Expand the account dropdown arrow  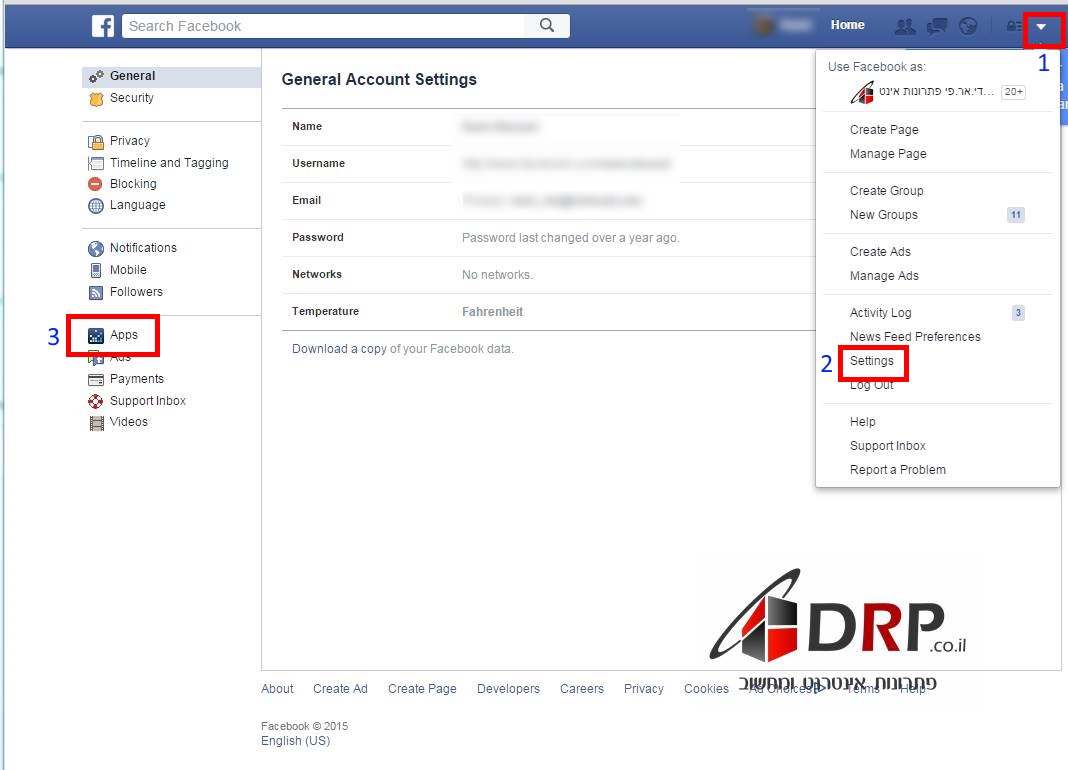coord(1041,27)
